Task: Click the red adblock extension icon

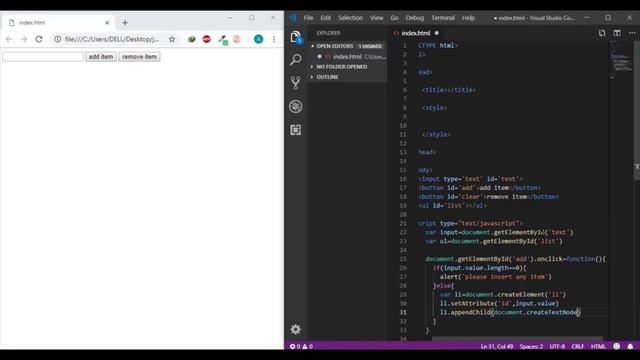Action: tap(207, 39)
